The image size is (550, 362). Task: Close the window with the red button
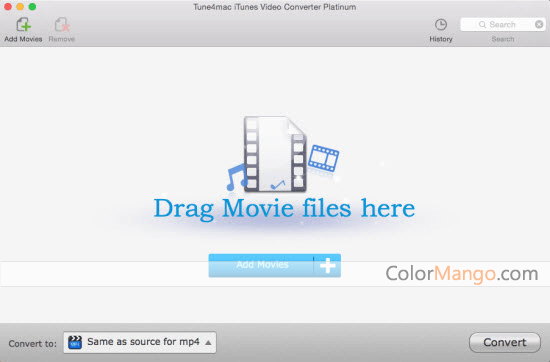(x=8, y=7)
